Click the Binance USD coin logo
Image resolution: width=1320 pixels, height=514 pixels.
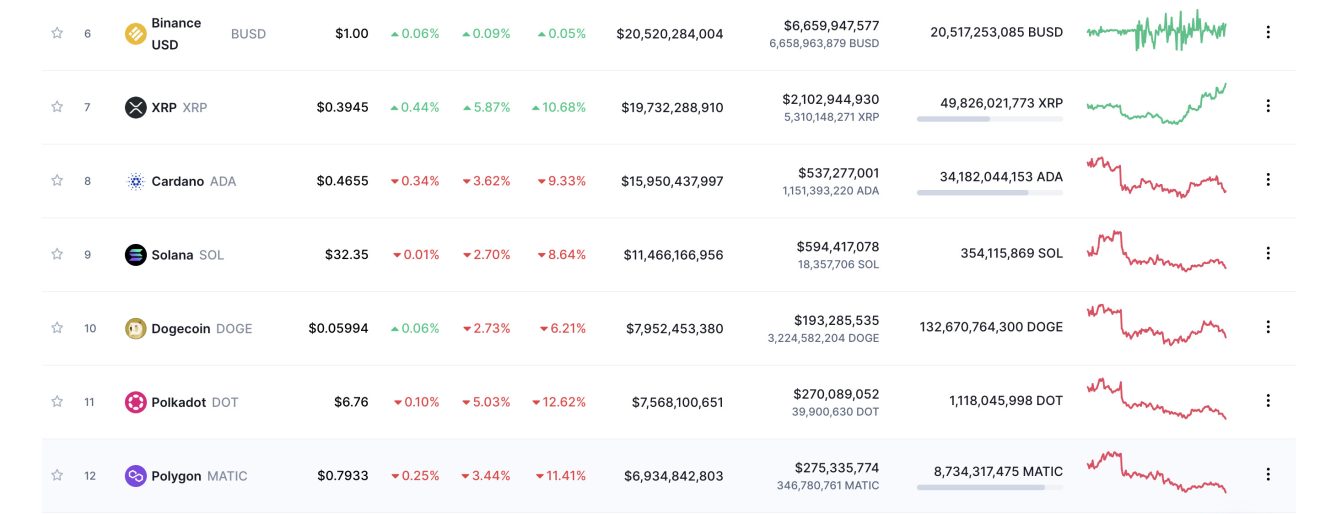(135, 34)
